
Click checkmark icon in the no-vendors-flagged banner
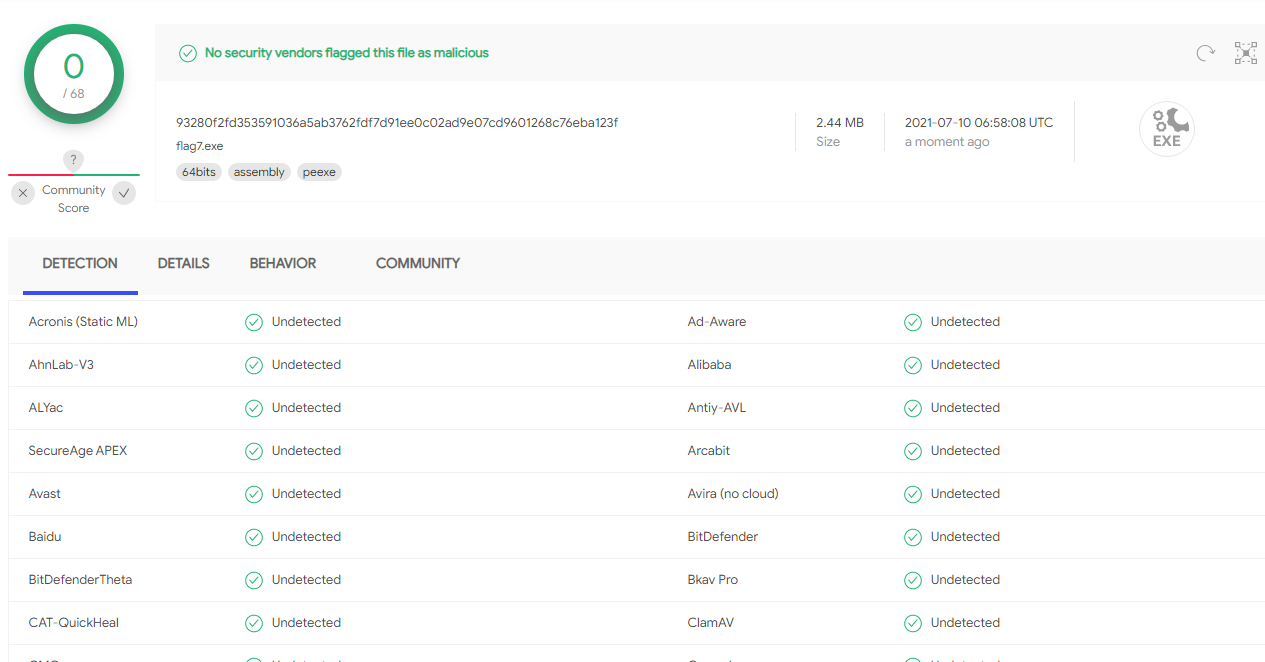coord(188,53)
